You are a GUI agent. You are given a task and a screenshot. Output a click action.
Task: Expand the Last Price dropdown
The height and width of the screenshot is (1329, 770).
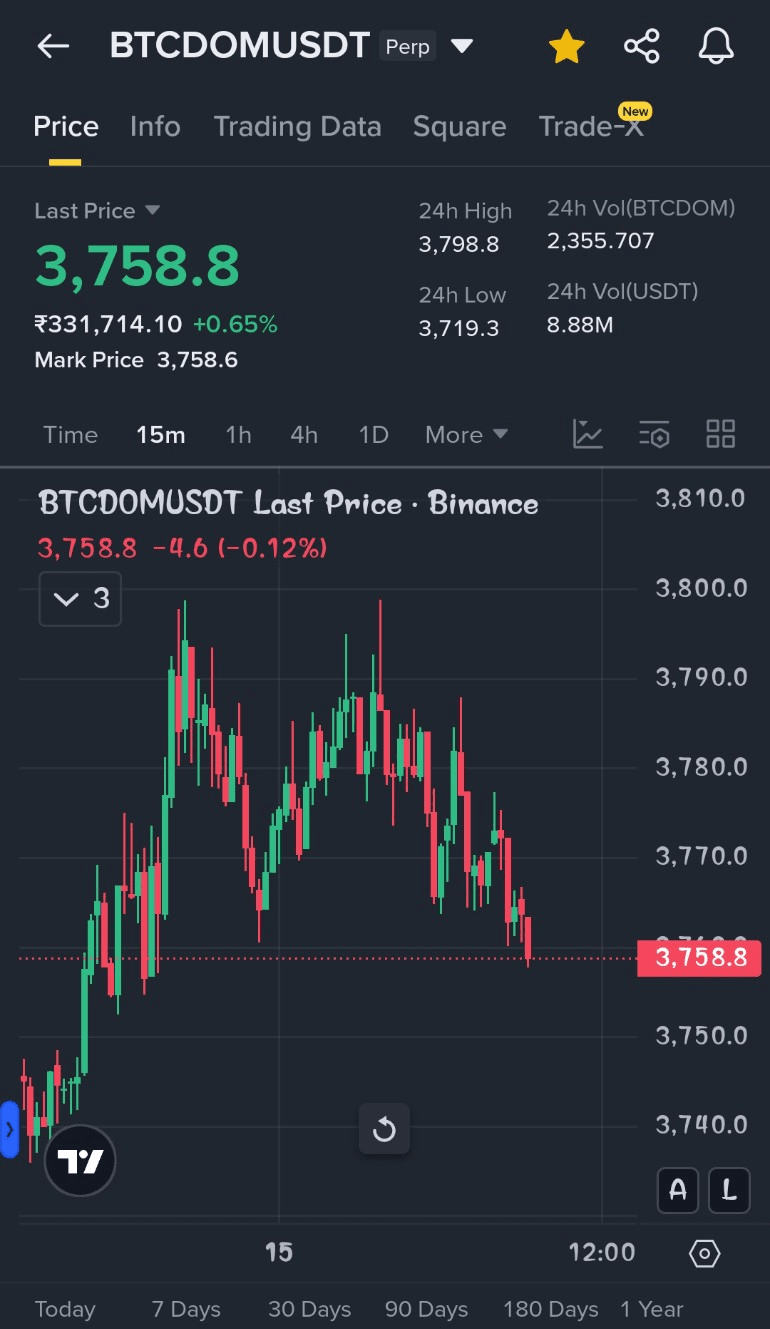[152, 210]
